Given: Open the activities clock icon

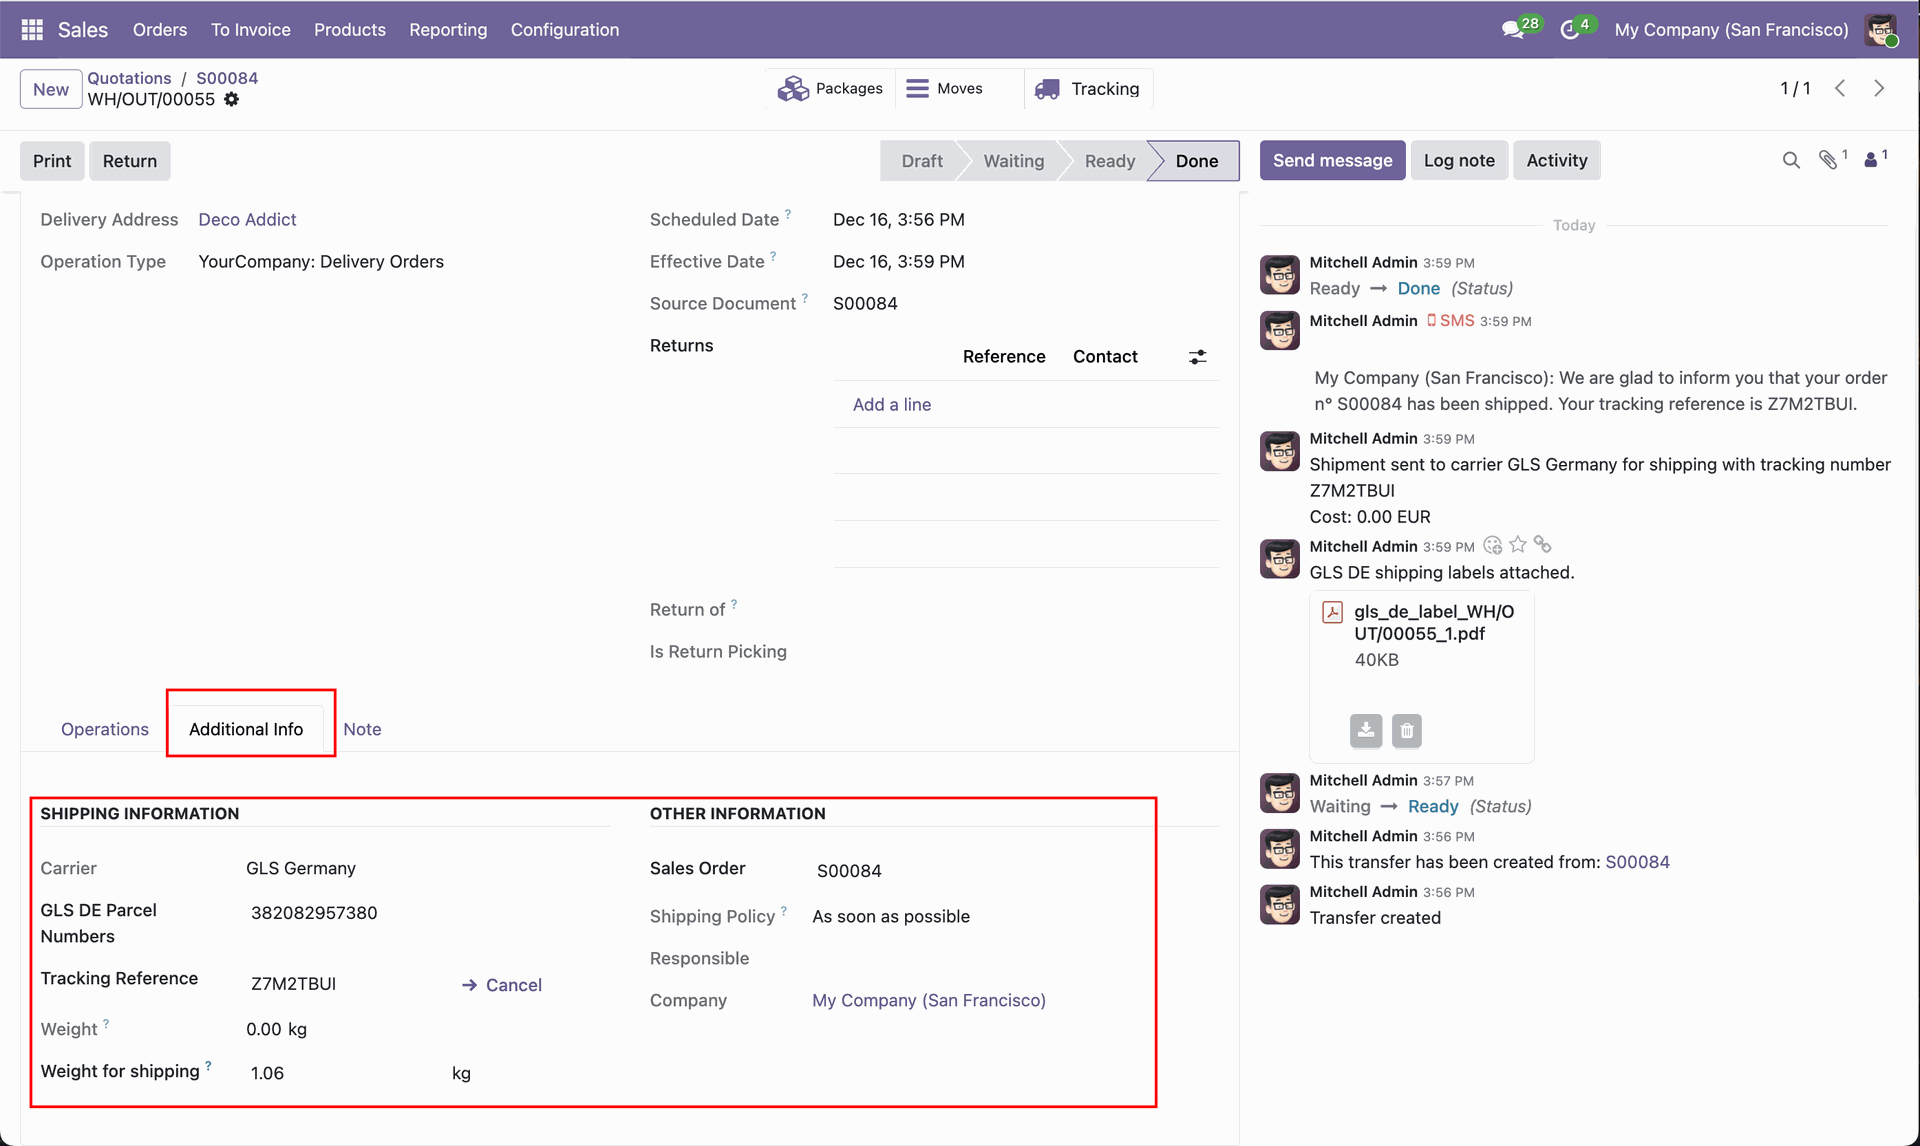Looking at the screenshot, I should [x=1570, y=30].
